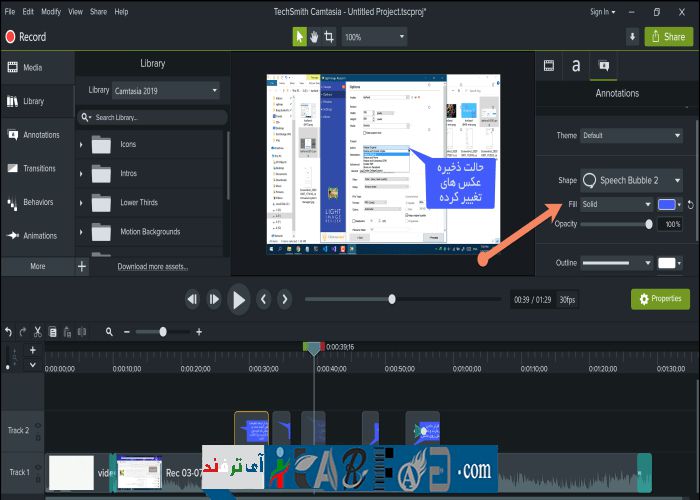Toggle visibility eye on Track 2

pyautogui.click(x=39, y=425)
